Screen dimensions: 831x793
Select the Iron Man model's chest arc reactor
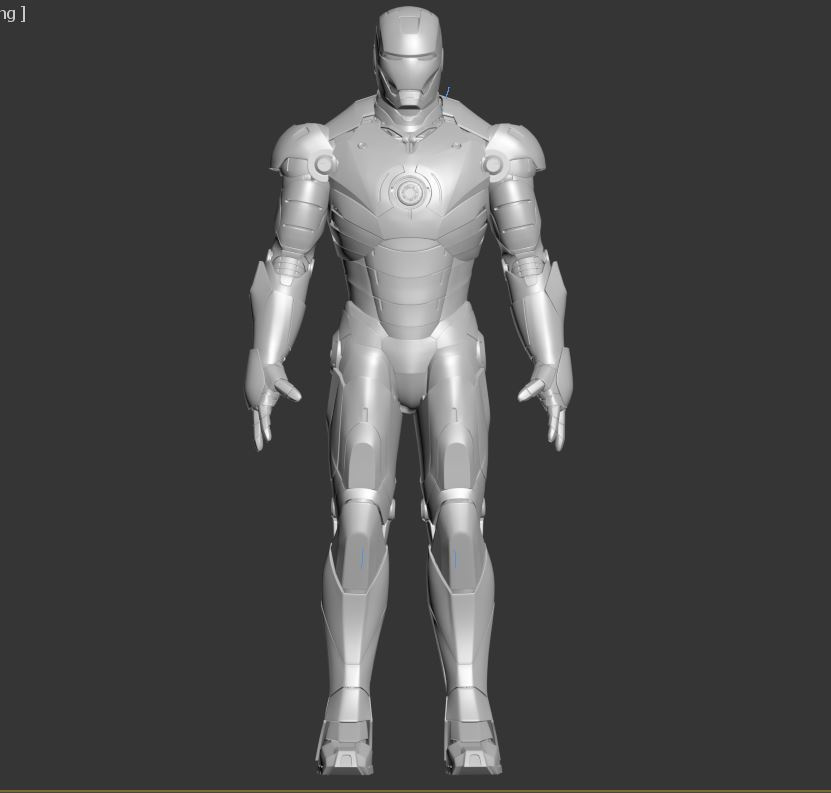408,192
